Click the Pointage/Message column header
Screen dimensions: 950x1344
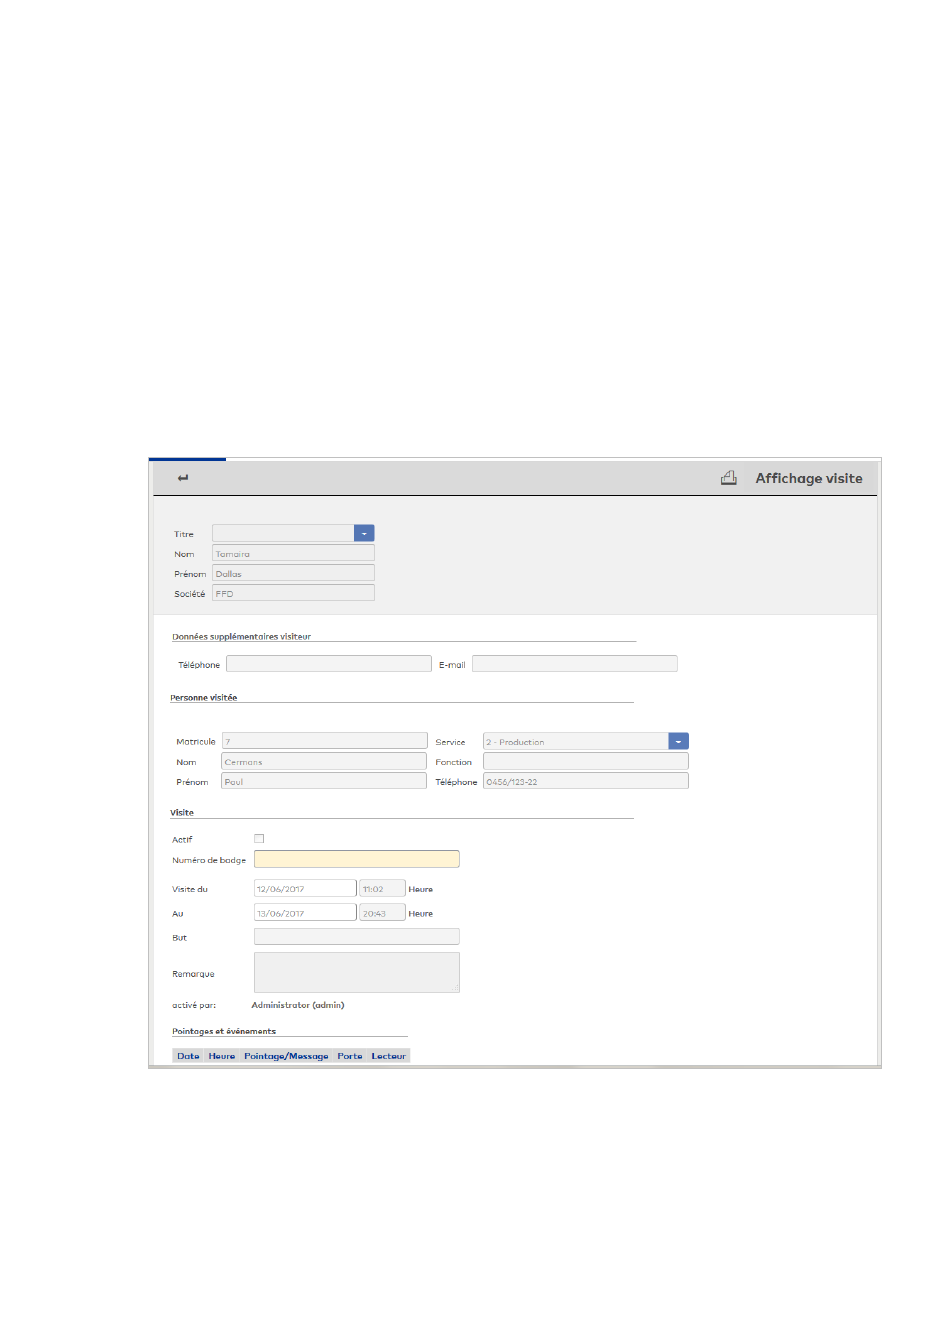286,1056
